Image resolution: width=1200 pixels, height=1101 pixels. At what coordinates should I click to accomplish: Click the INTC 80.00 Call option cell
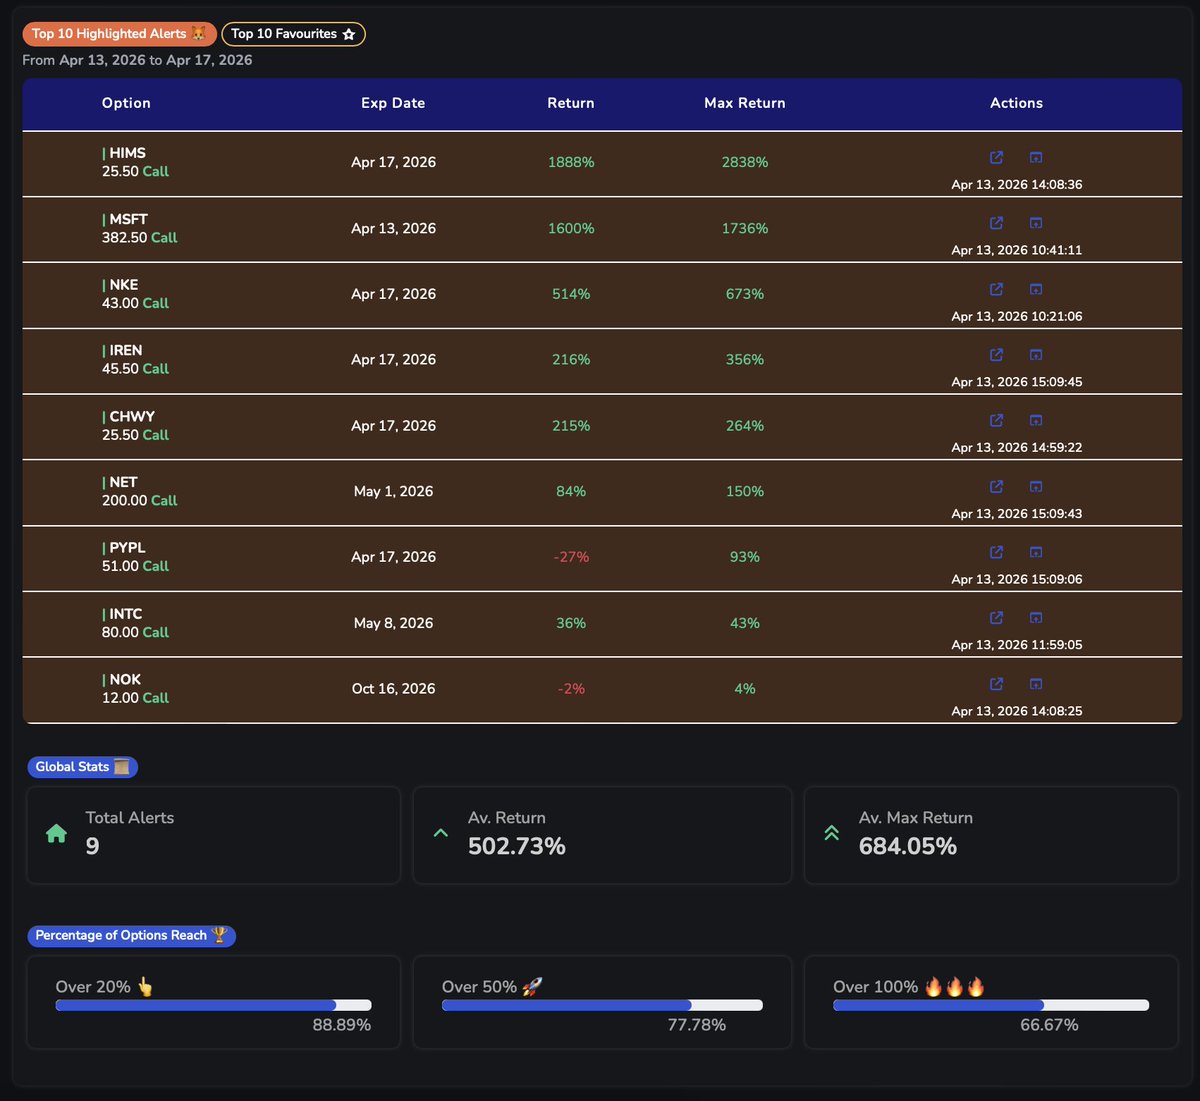click(135, 623)
